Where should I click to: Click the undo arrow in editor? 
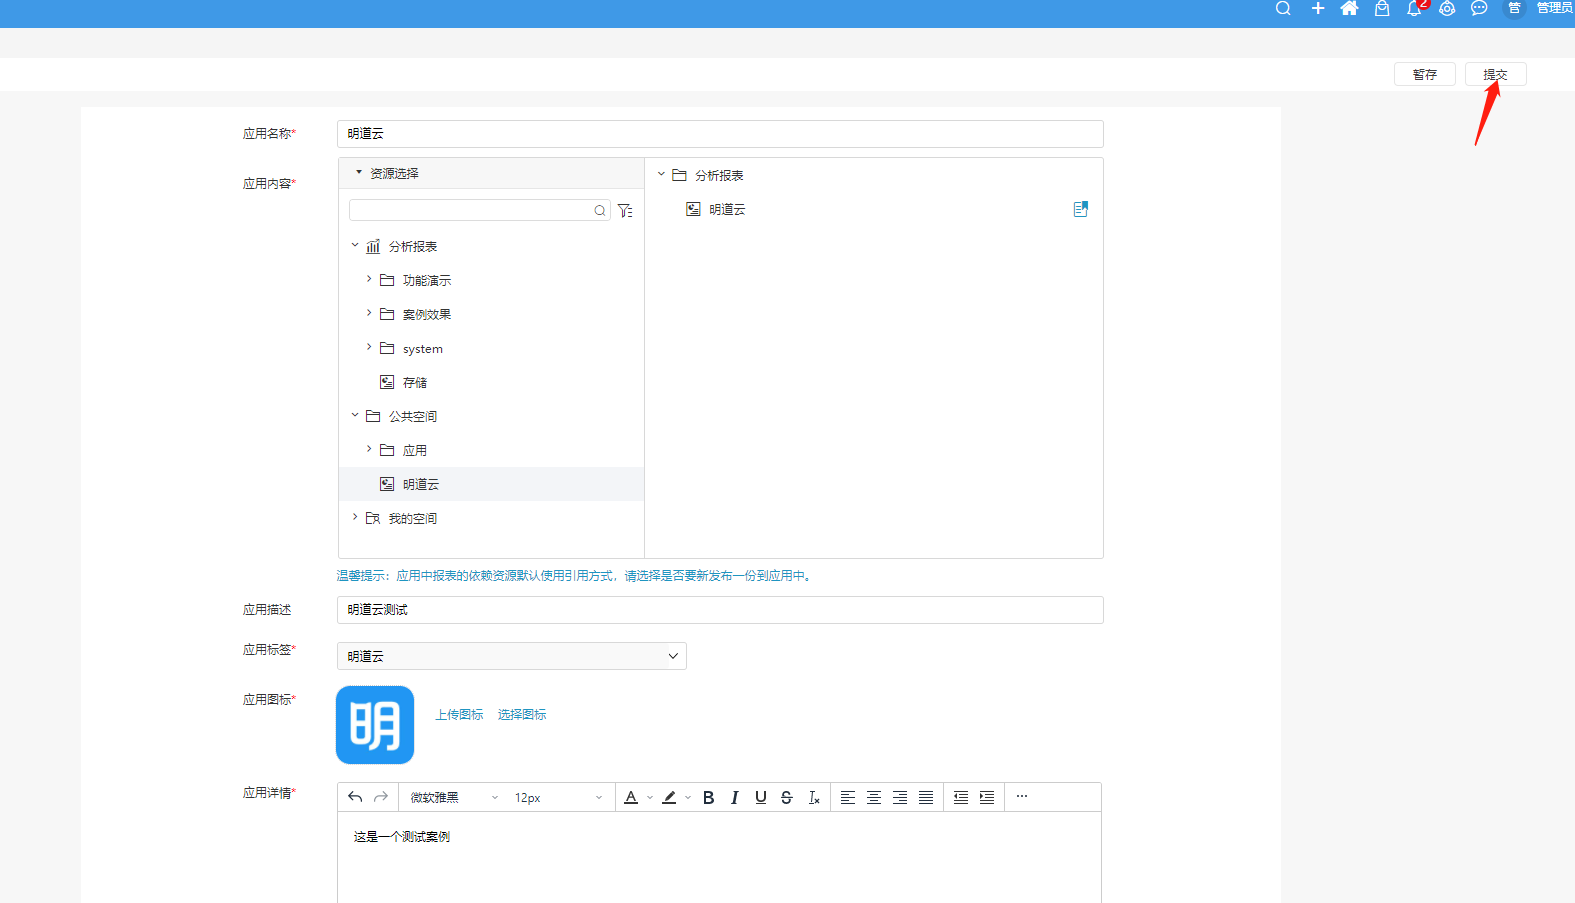(355, 798)
